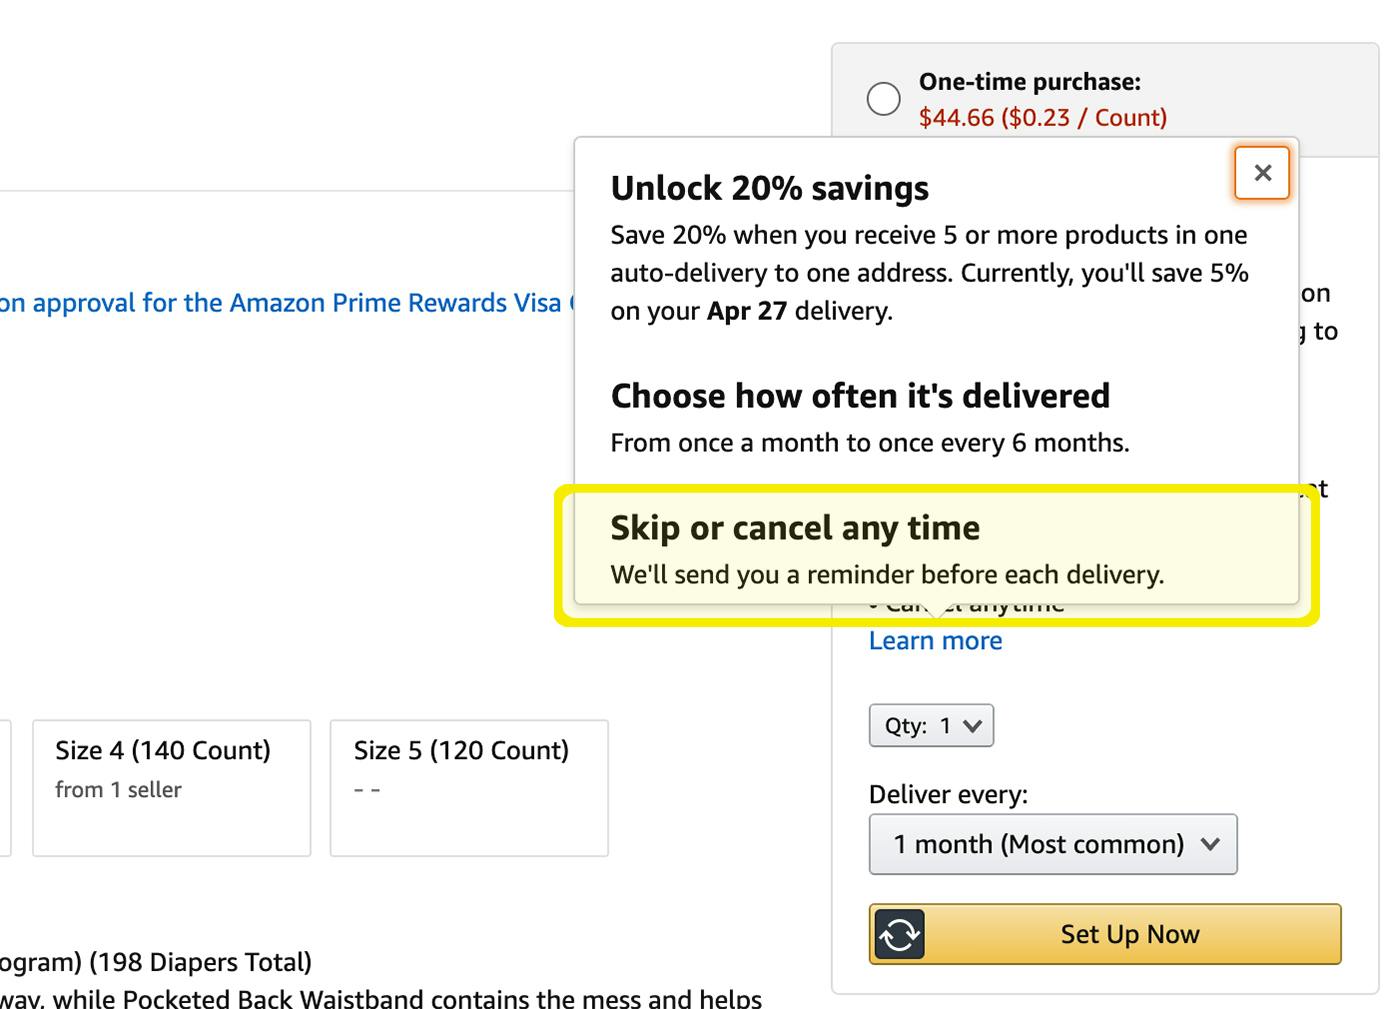Viewport: 1398px width, 1009px height.
Task: Pick the Size 5 (120 Count) option
Action: pyautogui.click(x=469, y=787)
